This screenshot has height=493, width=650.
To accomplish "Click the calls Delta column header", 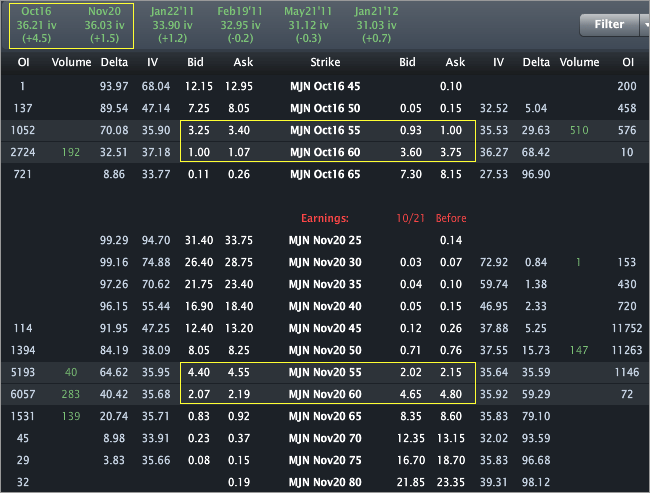I will click(x=114, y=62).
